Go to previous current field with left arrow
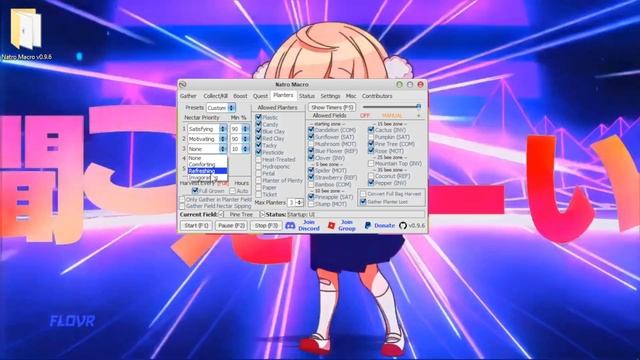 click(x=222, y=214)
